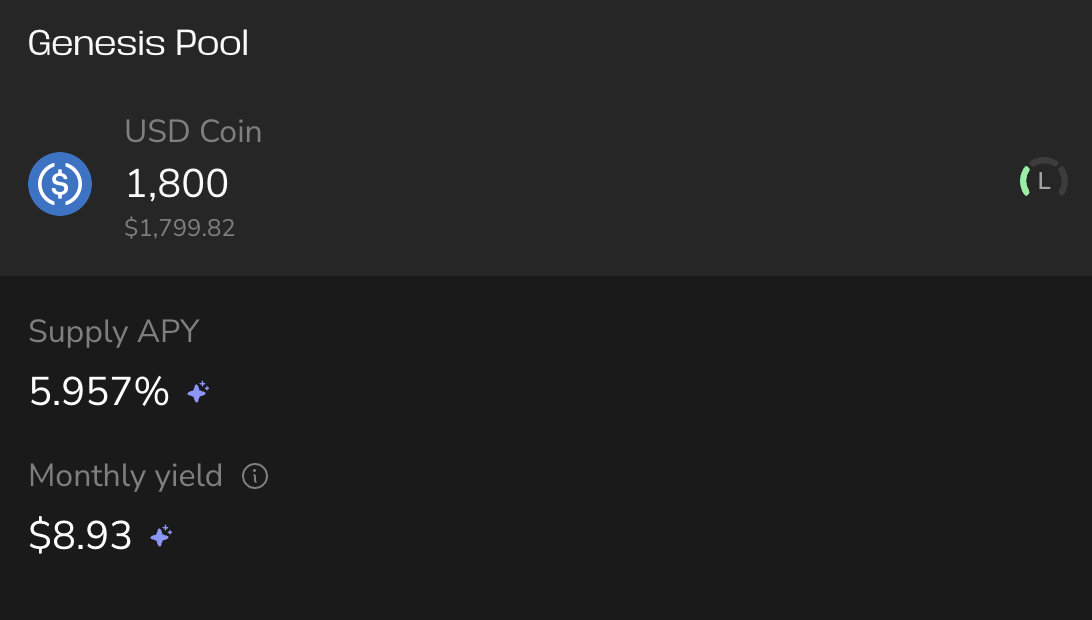Open the Monthly yield info tooltip icon
The width and height of the screenshot is (1092, 620).
(x=255, y=477)
